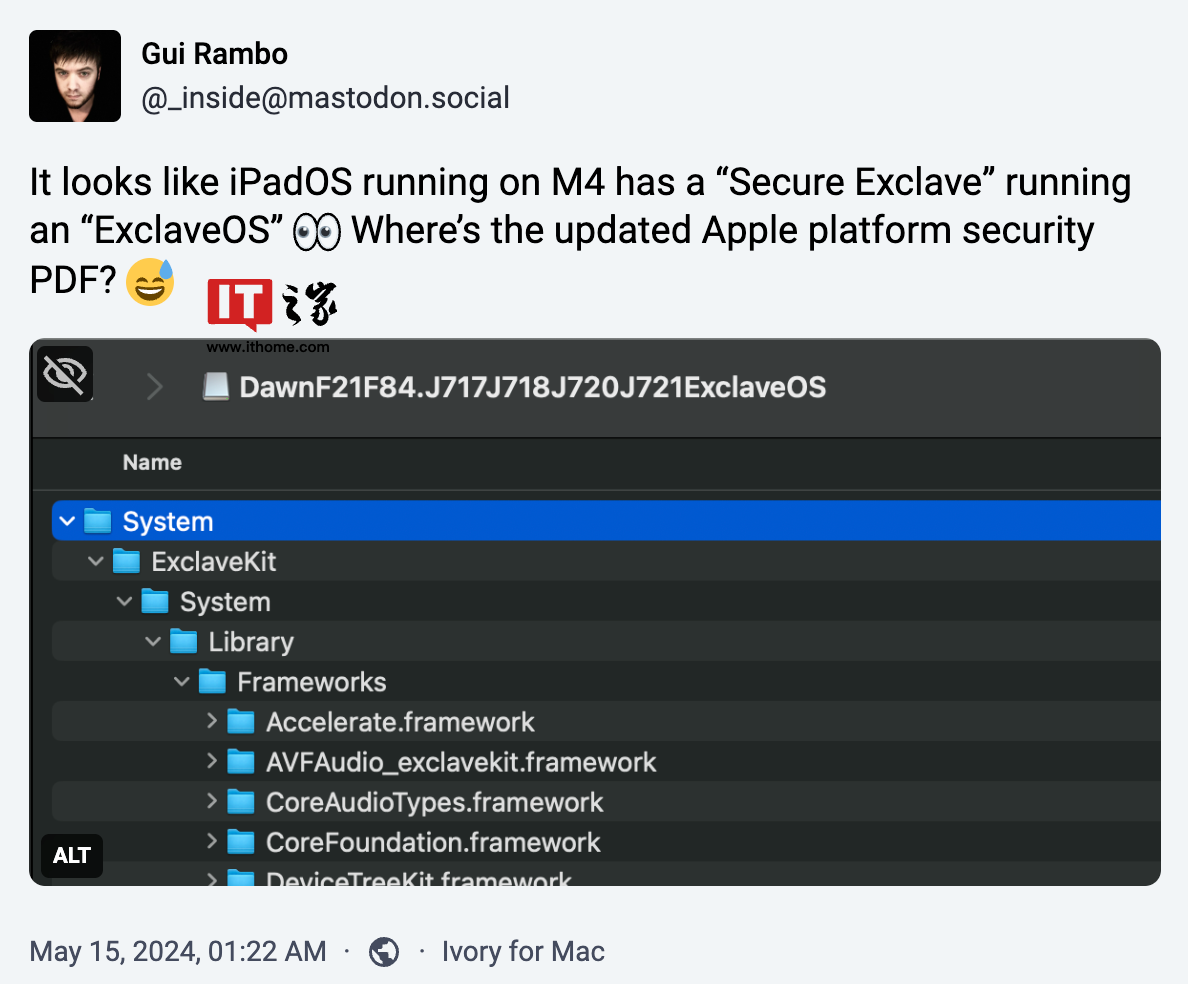Click the CoreAudioTypes.framework folder icon
The height and width of the screenshot is (984, 1188).
(241, 802)
